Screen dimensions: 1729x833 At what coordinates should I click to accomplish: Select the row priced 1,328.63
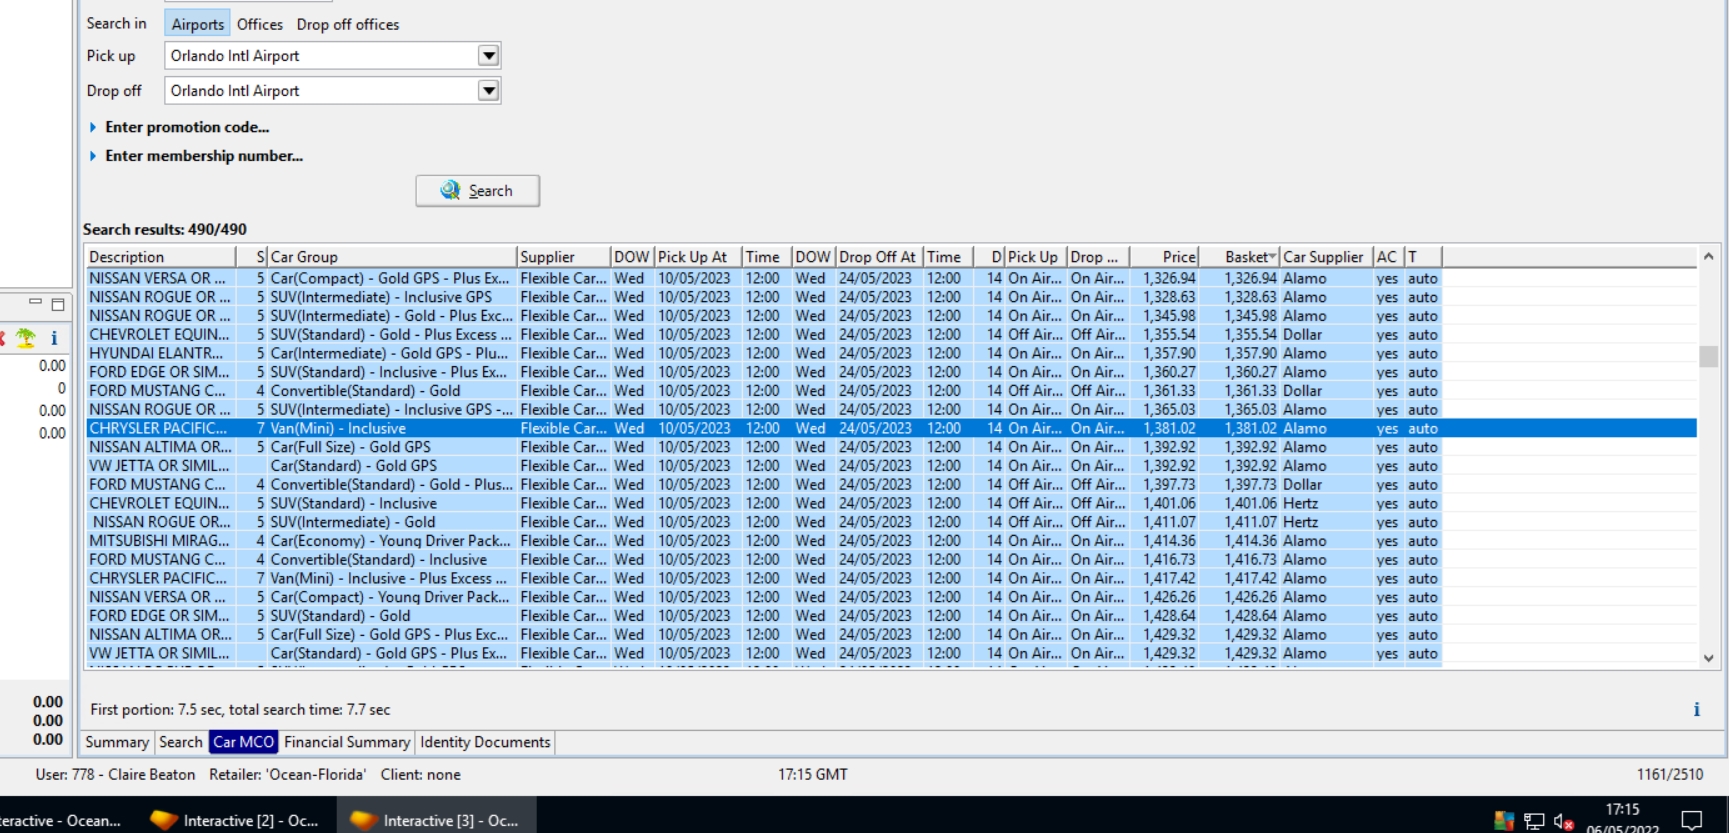(891, 297)
